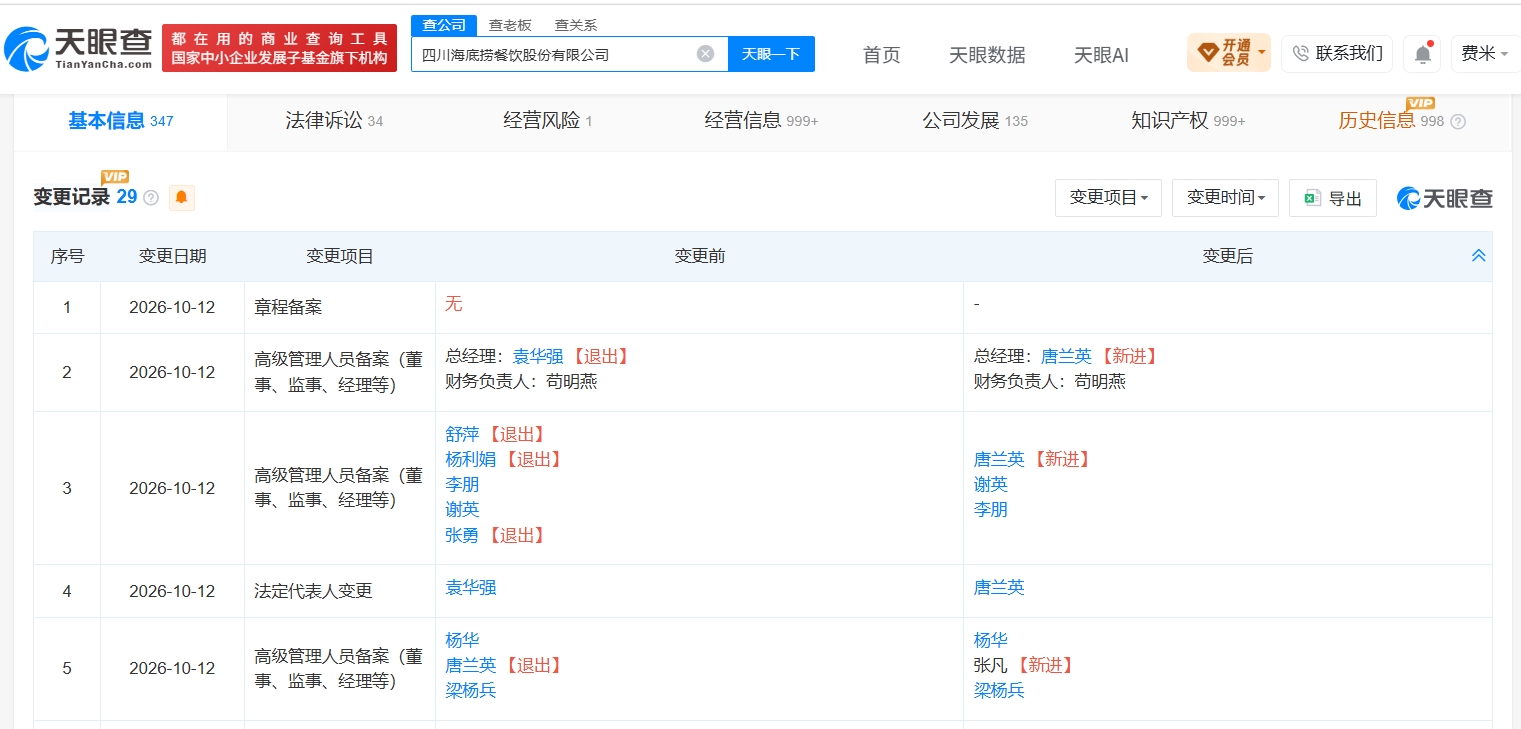Switch to the 历史信息 tab

[x=1401, y=121]
